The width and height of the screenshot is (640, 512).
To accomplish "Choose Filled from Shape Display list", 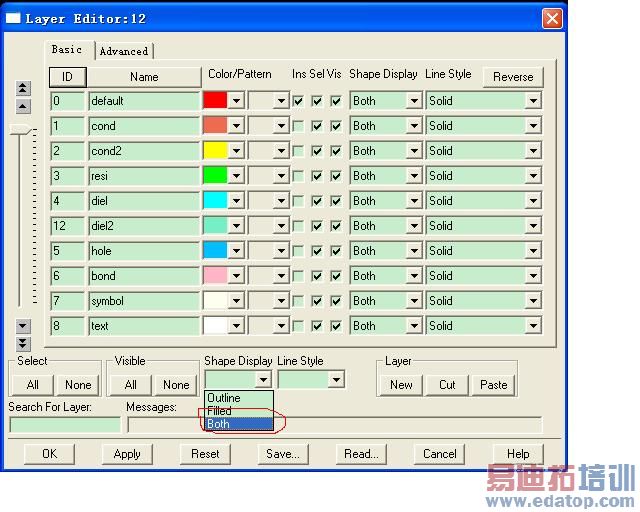I will (x=239, y=411).
